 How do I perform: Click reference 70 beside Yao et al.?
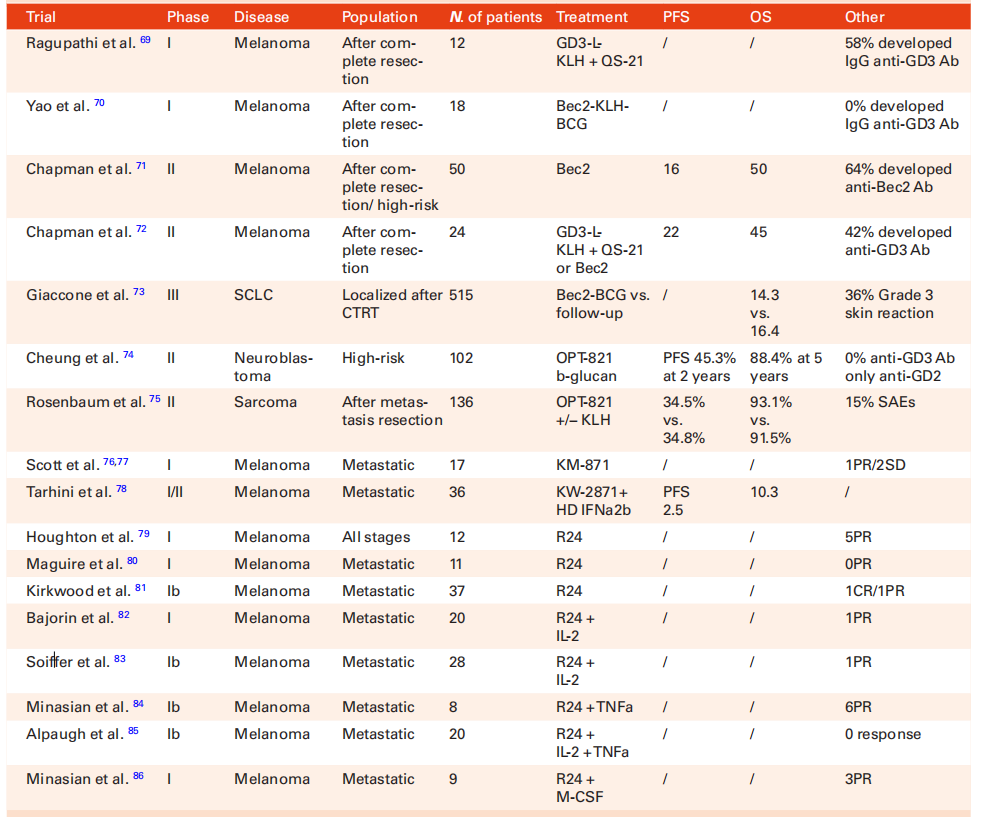99,103
